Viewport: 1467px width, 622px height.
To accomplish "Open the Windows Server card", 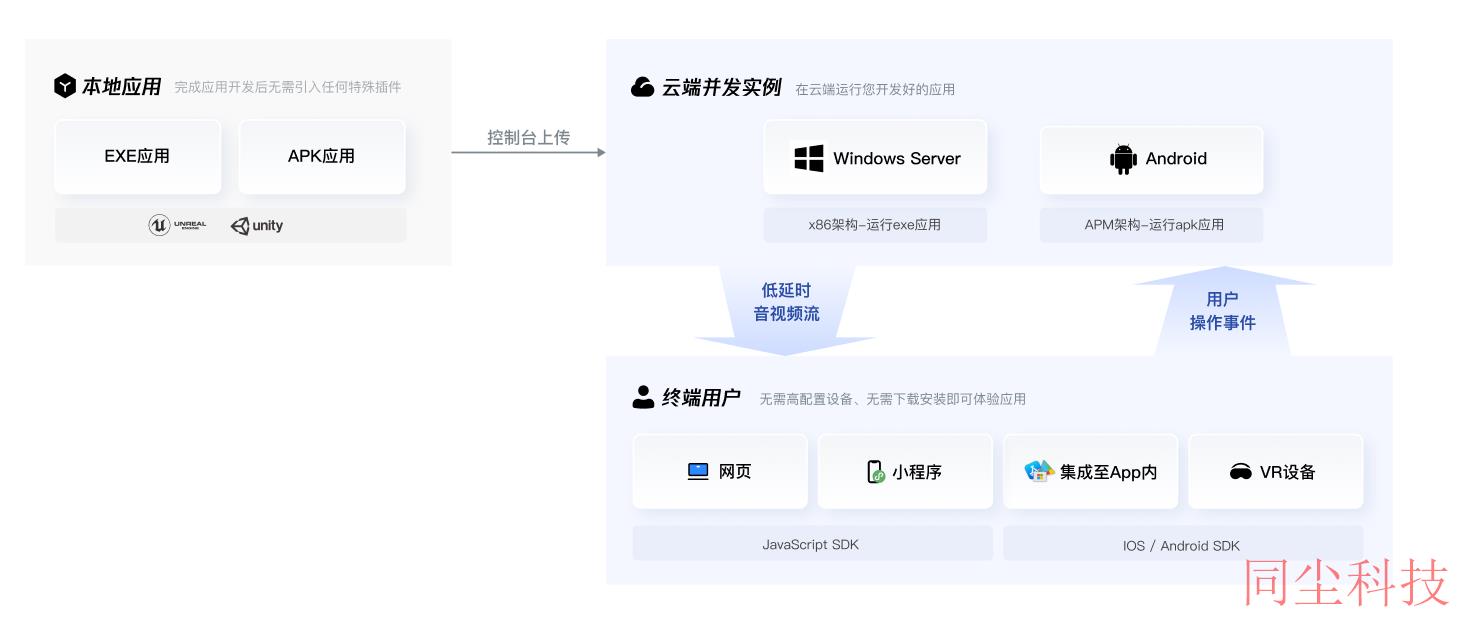I will pos(875,158).
